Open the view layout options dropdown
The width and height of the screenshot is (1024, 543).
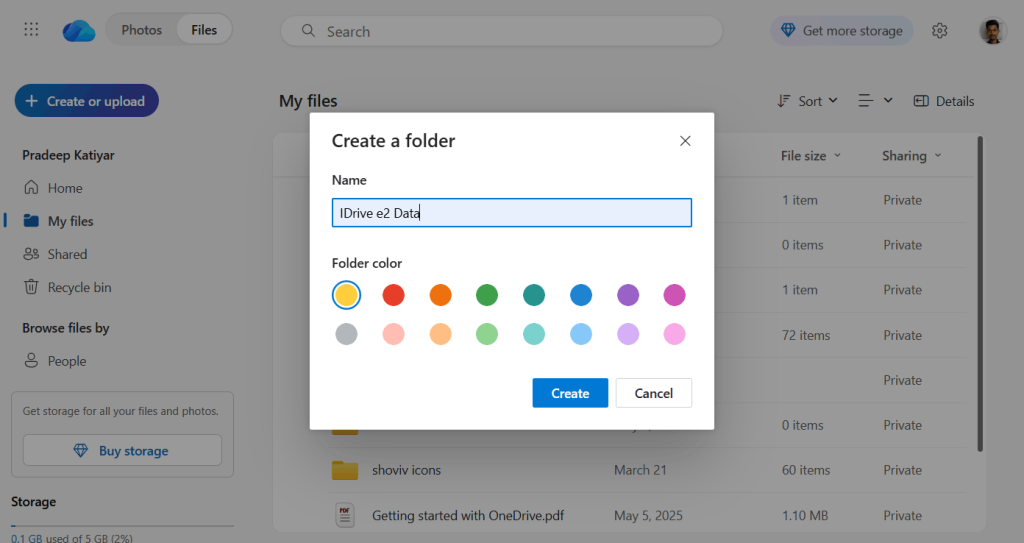click(x=875, y=101)
